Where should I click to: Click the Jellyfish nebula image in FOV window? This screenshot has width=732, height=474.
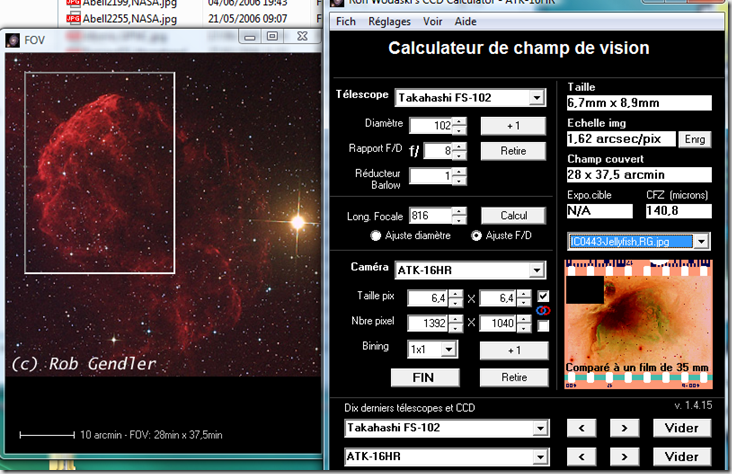tap(163, 215)
